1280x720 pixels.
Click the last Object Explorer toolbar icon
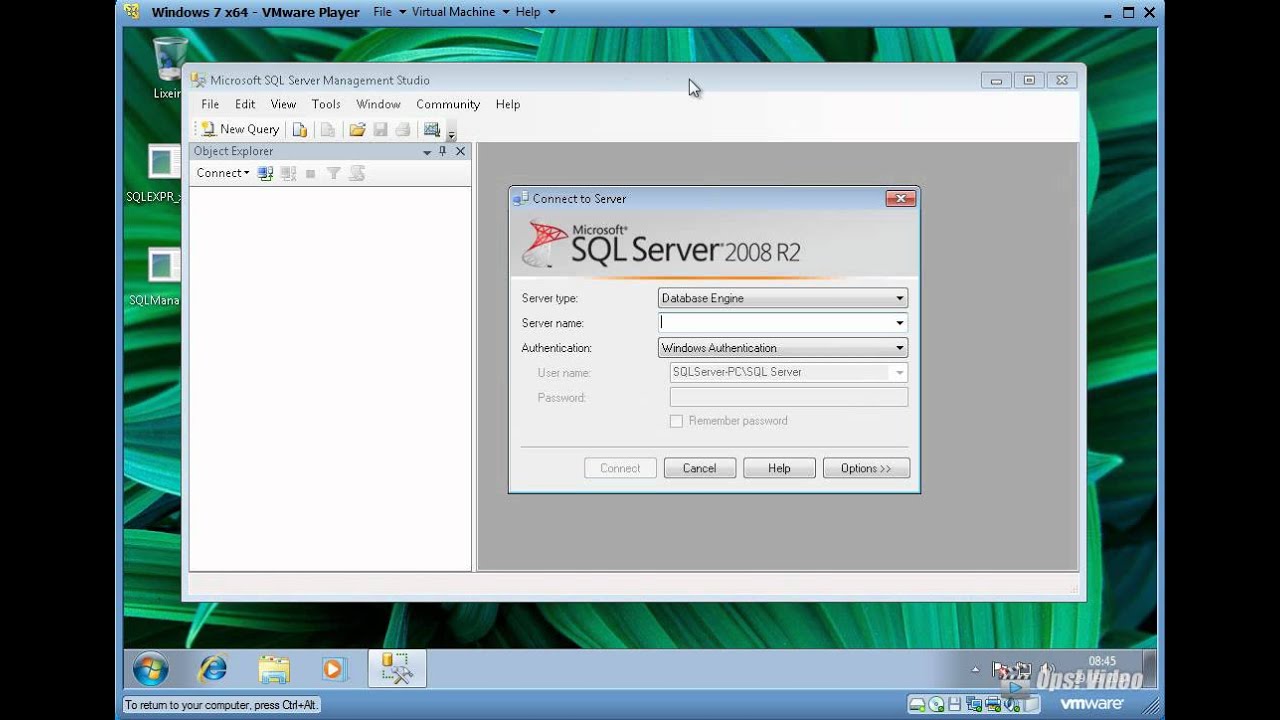357,173
